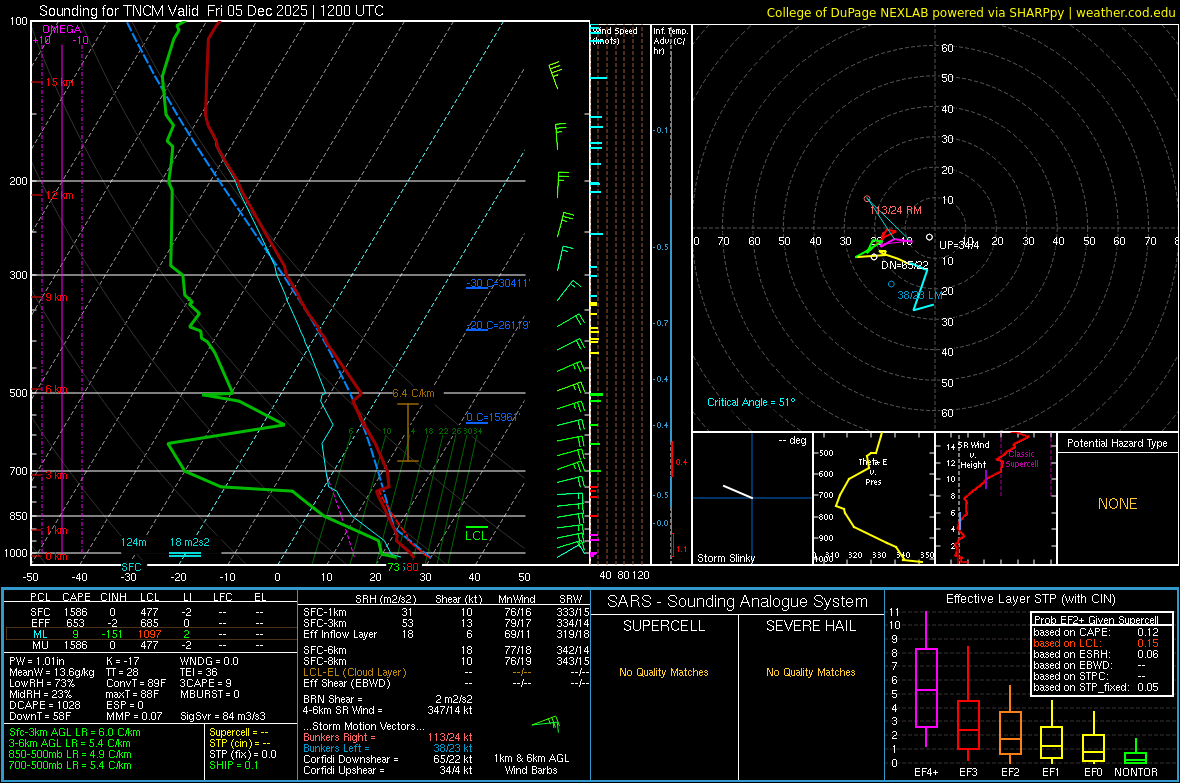Click the DN=65/22 hodograph label
1180x783 pixels.
(x=905, y=265)
